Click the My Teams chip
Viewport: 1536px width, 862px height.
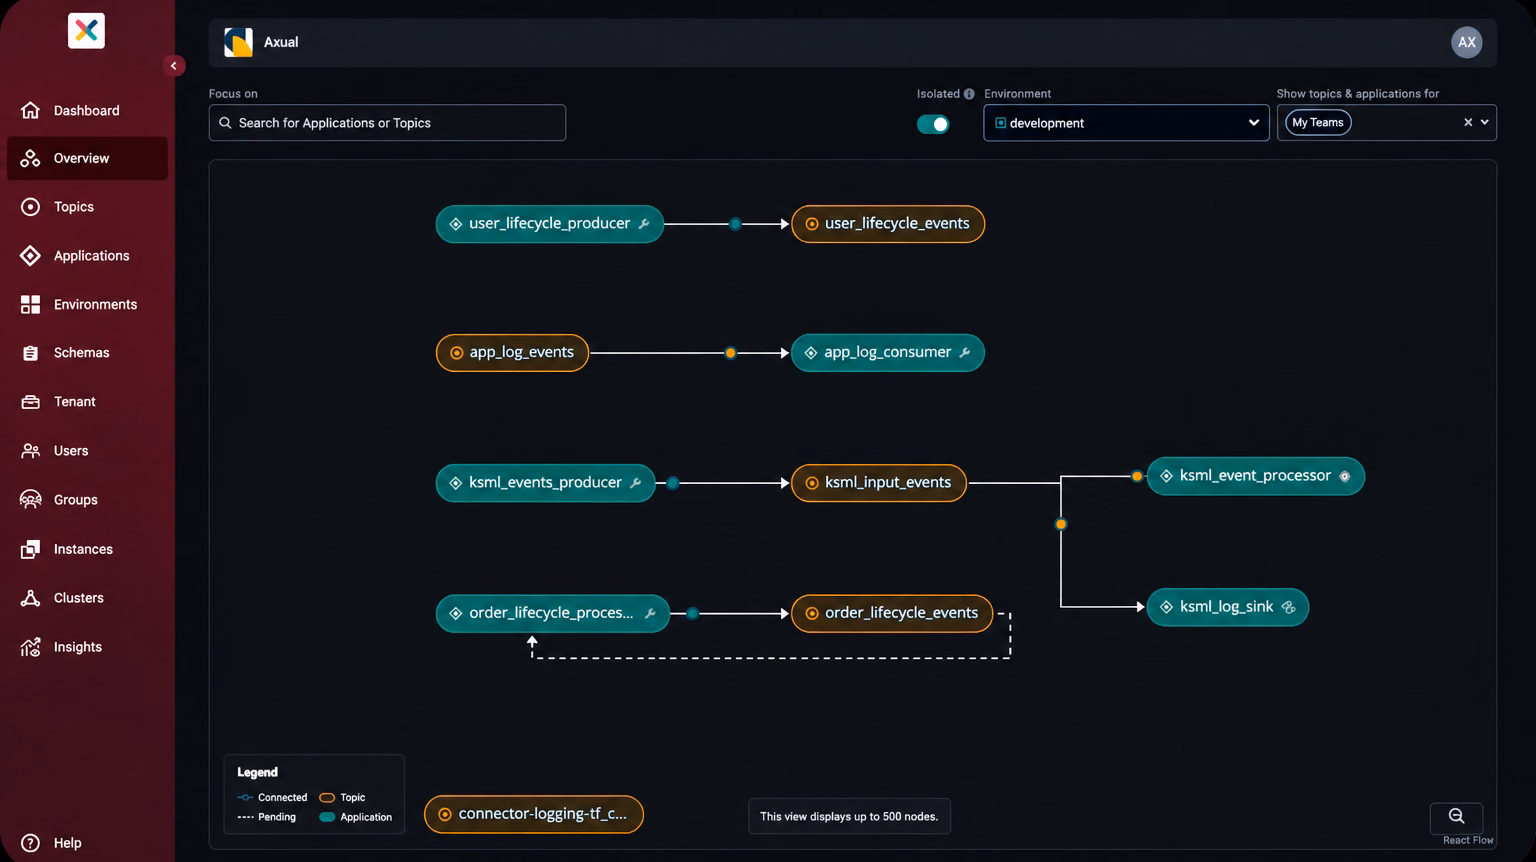pos(1318,122)
